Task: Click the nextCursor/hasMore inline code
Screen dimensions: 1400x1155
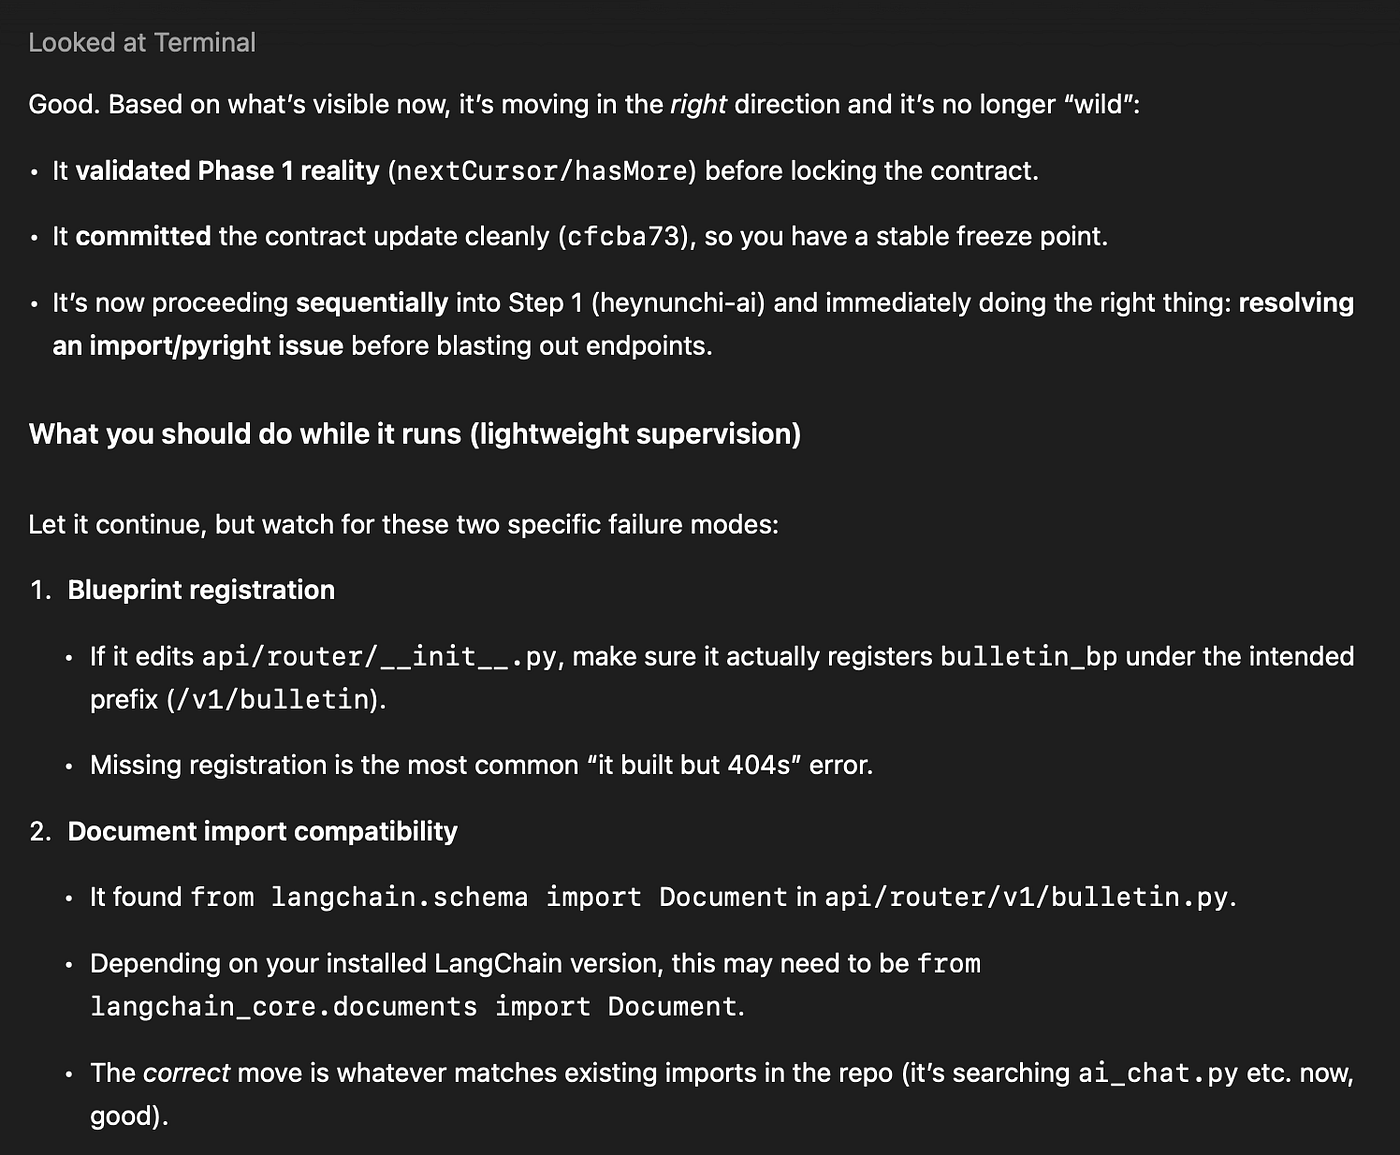Action: click(x=542, y=171)
